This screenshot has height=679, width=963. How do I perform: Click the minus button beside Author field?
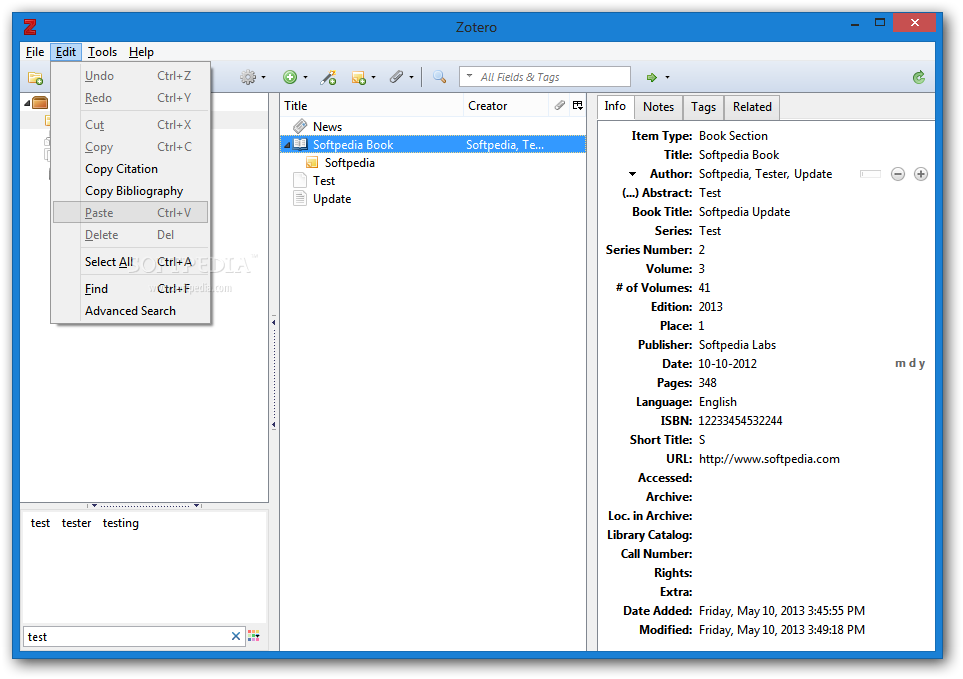[x=898, y=174]
